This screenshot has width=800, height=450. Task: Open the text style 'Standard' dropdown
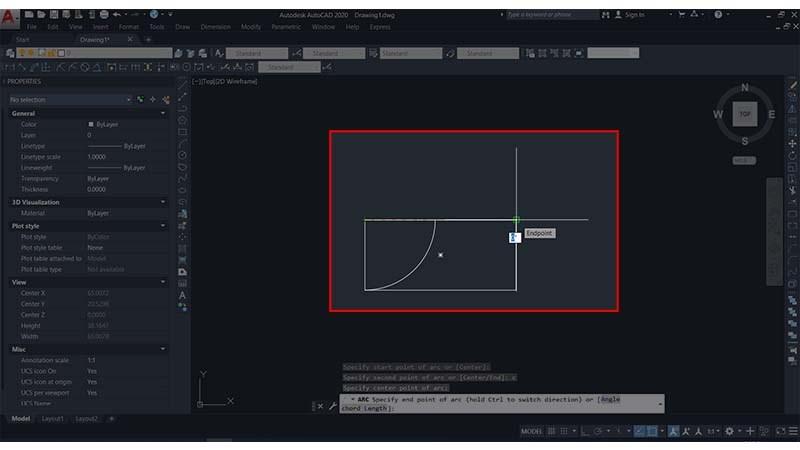[x=257, y=53]
